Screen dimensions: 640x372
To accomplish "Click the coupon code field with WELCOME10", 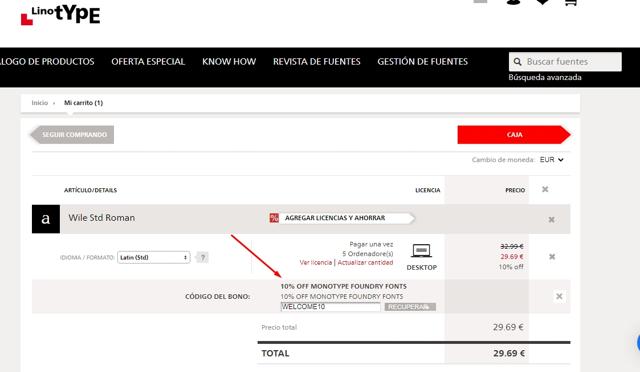I will point(330,307).
